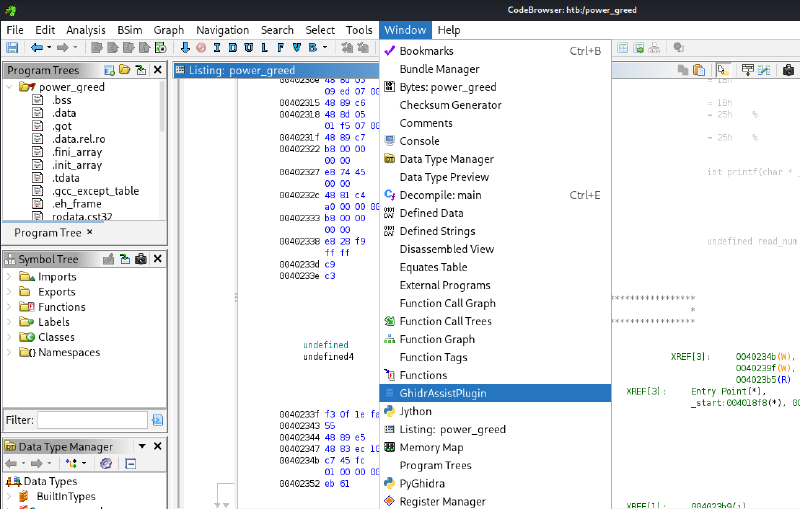
Task: Select GhidrAssistPlugin from the Window menu
Action: (x=442, y=393)
